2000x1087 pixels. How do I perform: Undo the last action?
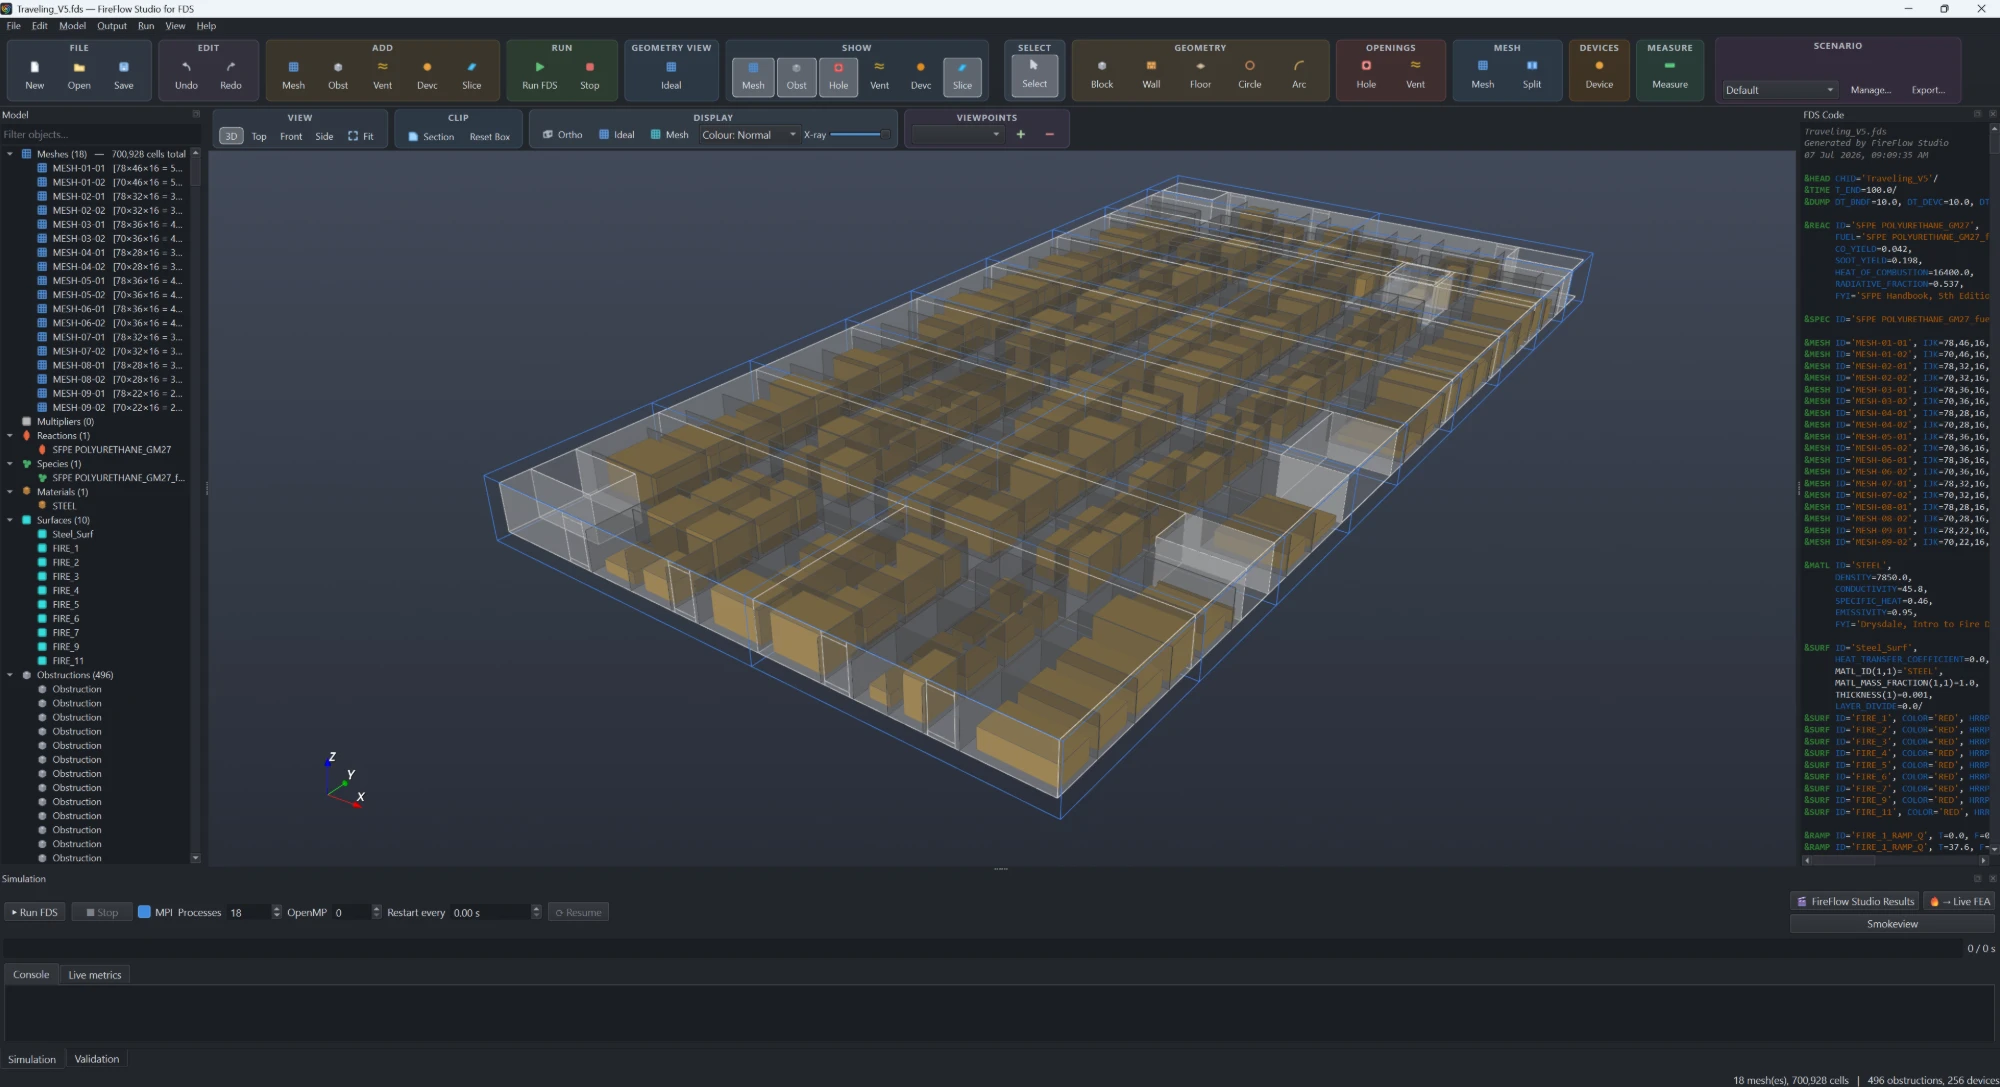pos(186,74)
